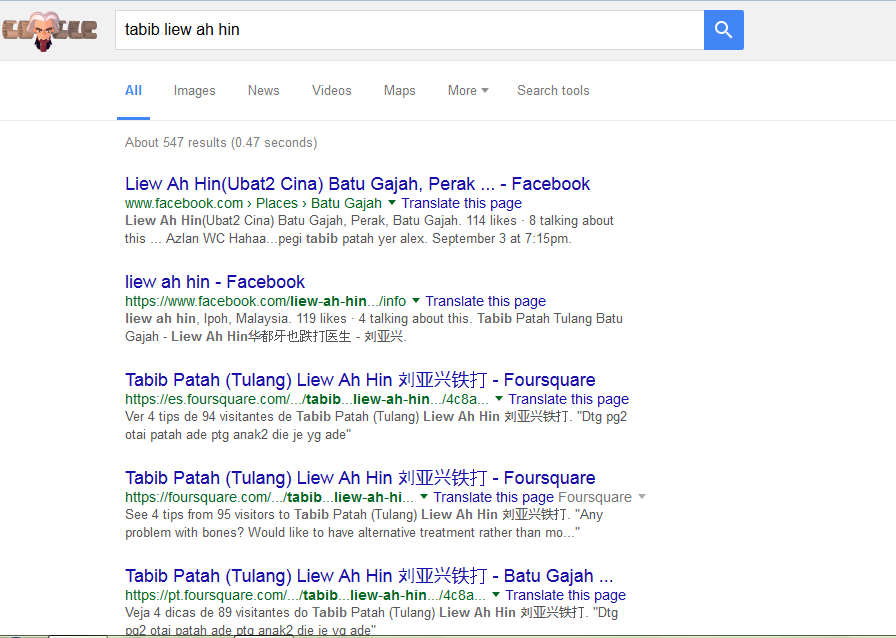Expand arrow next to es.foursquare.com URL
The height and width of the screenshot is (638, 896).
(499, 398)
